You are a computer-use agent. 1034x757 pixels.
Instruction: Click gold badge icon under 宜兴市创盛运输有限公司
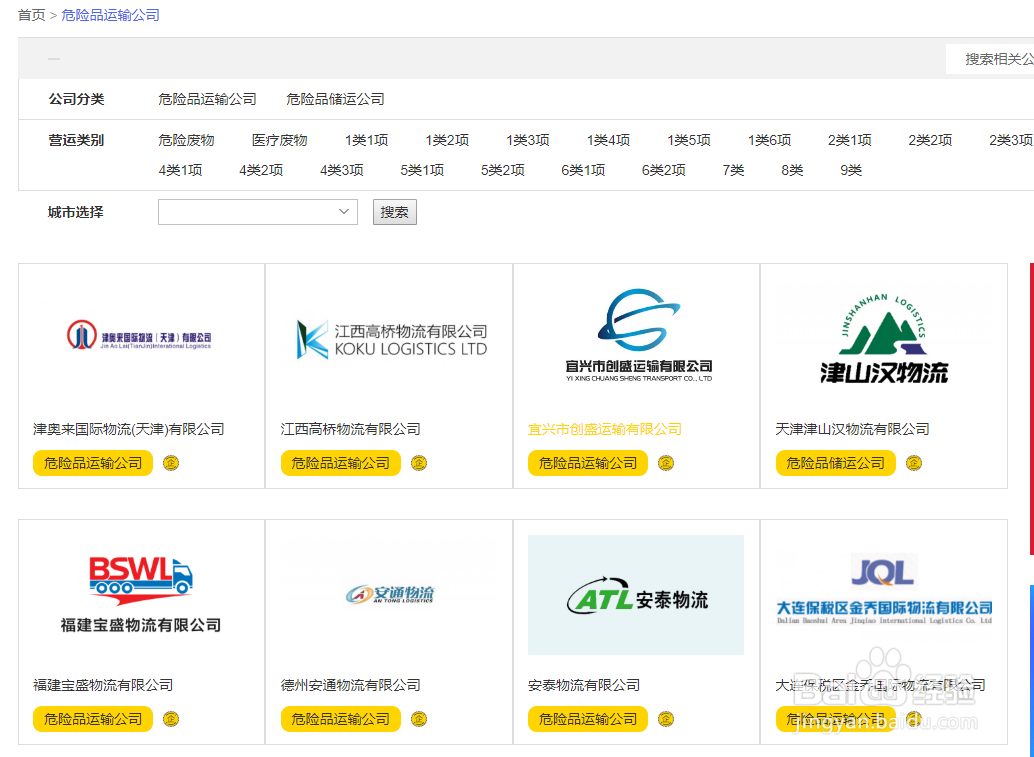pyautogui.click(x=666, y=463)
